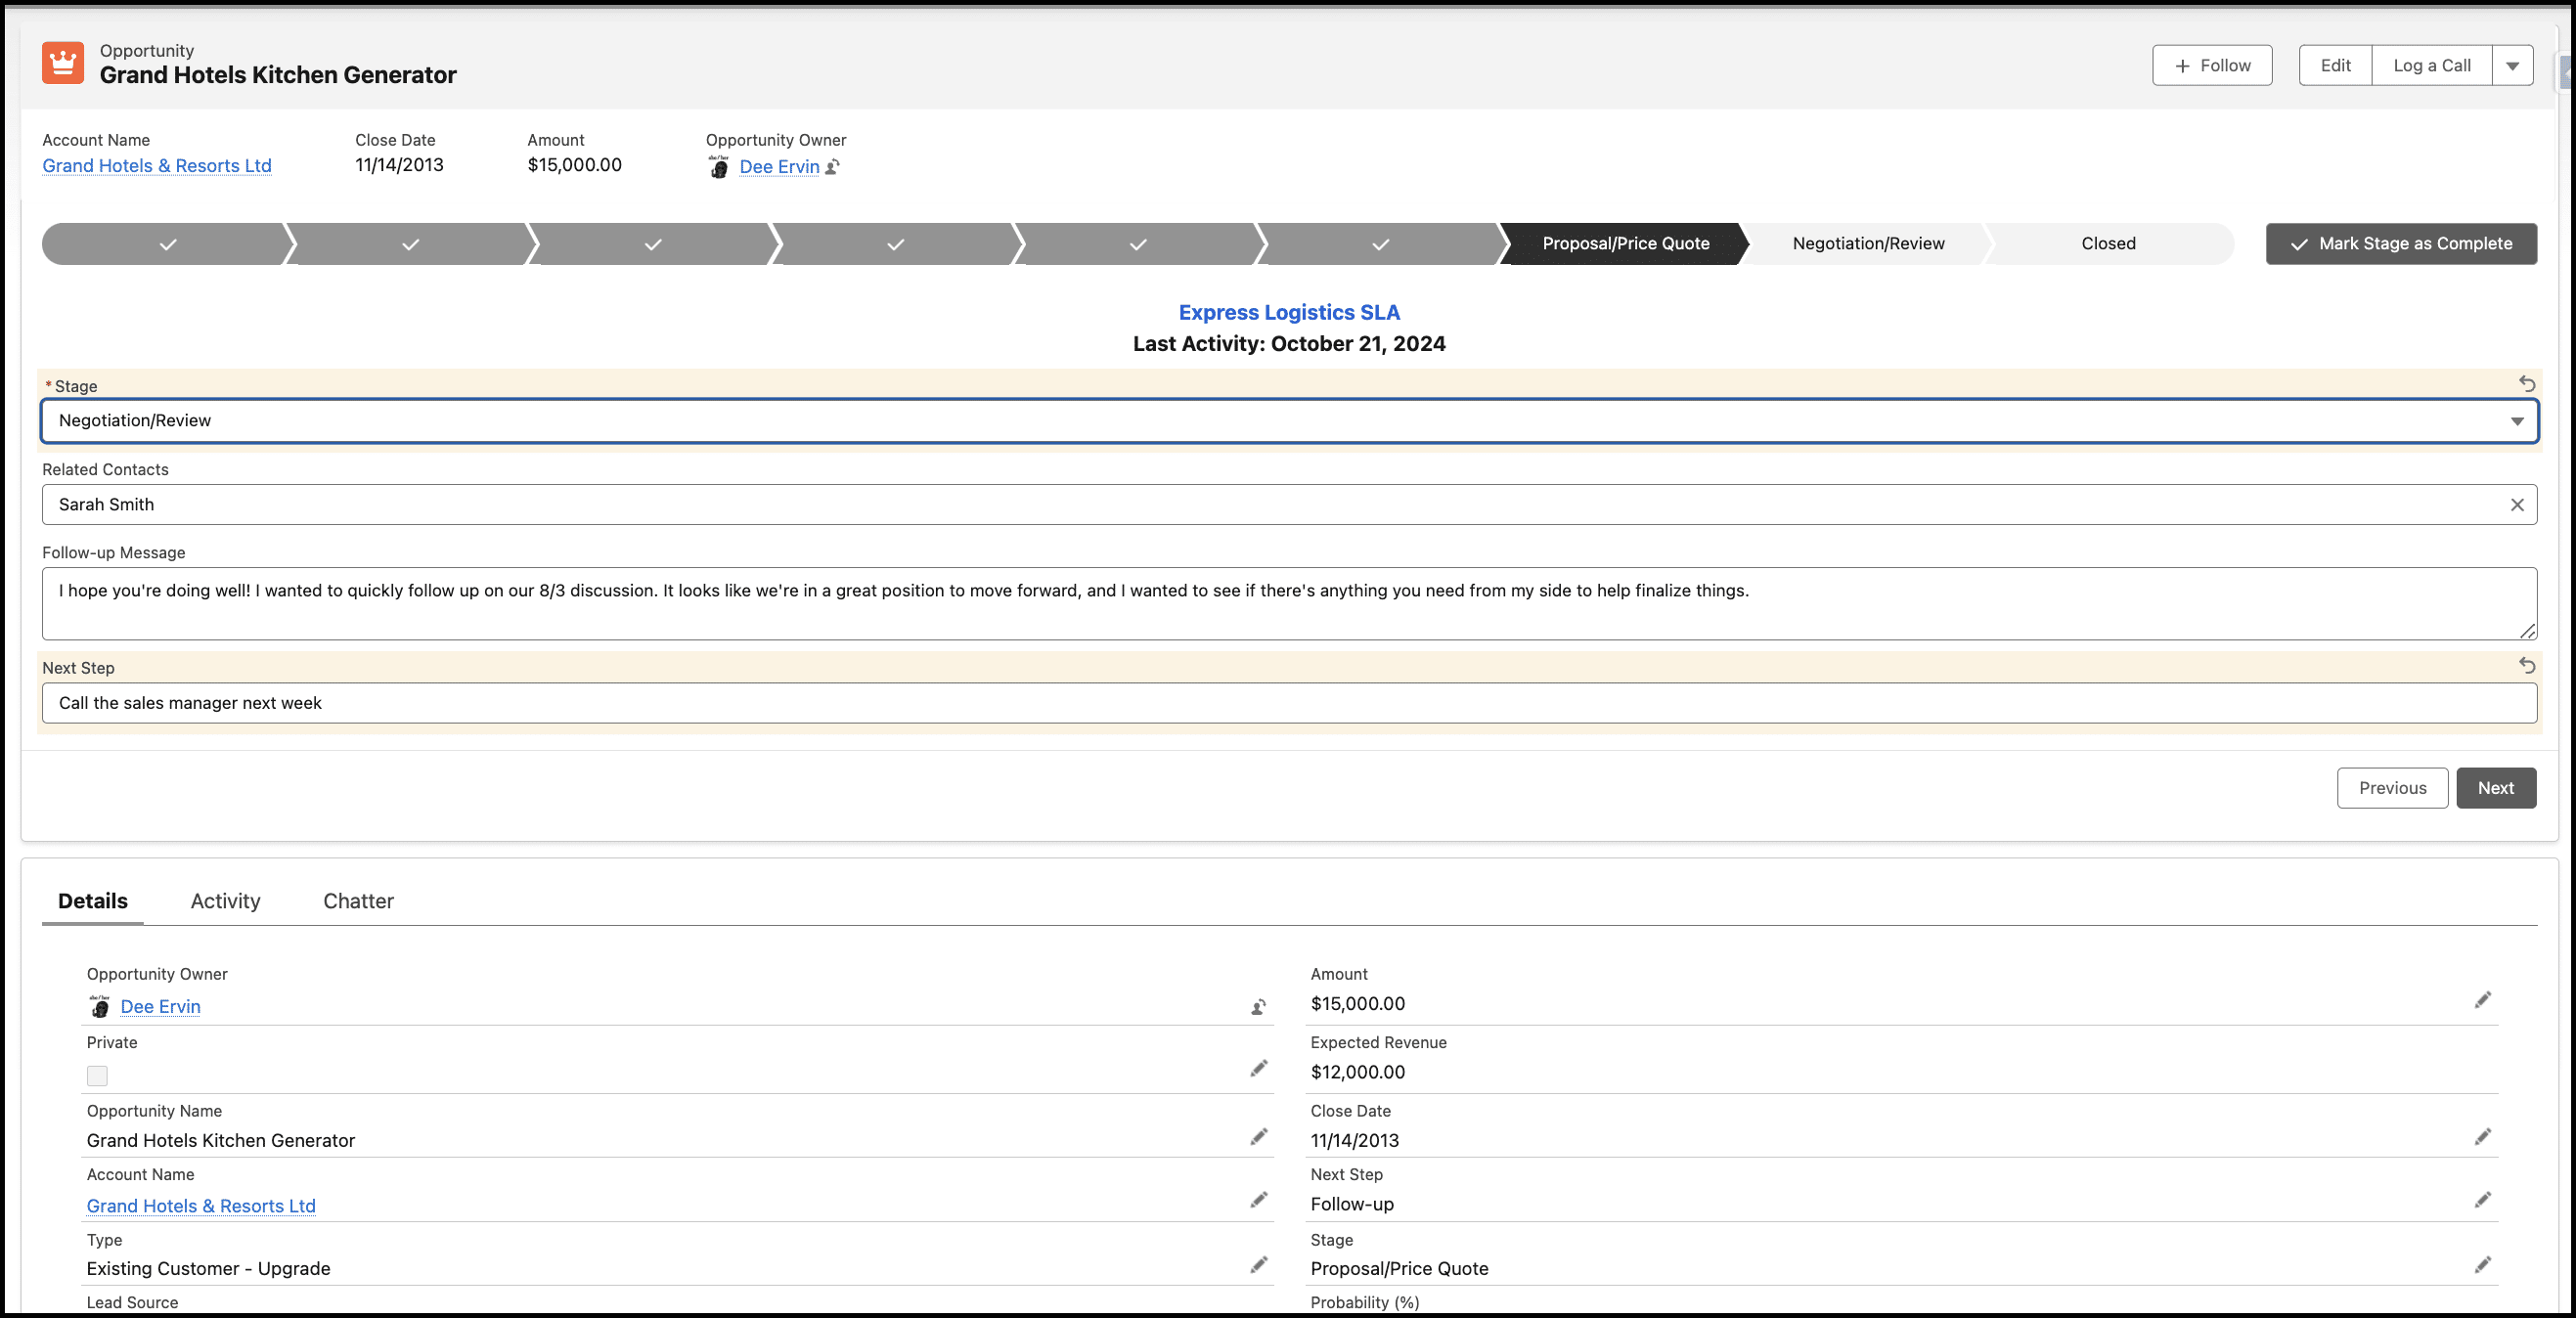Click the Follow-up Message resize handle

2527,631
